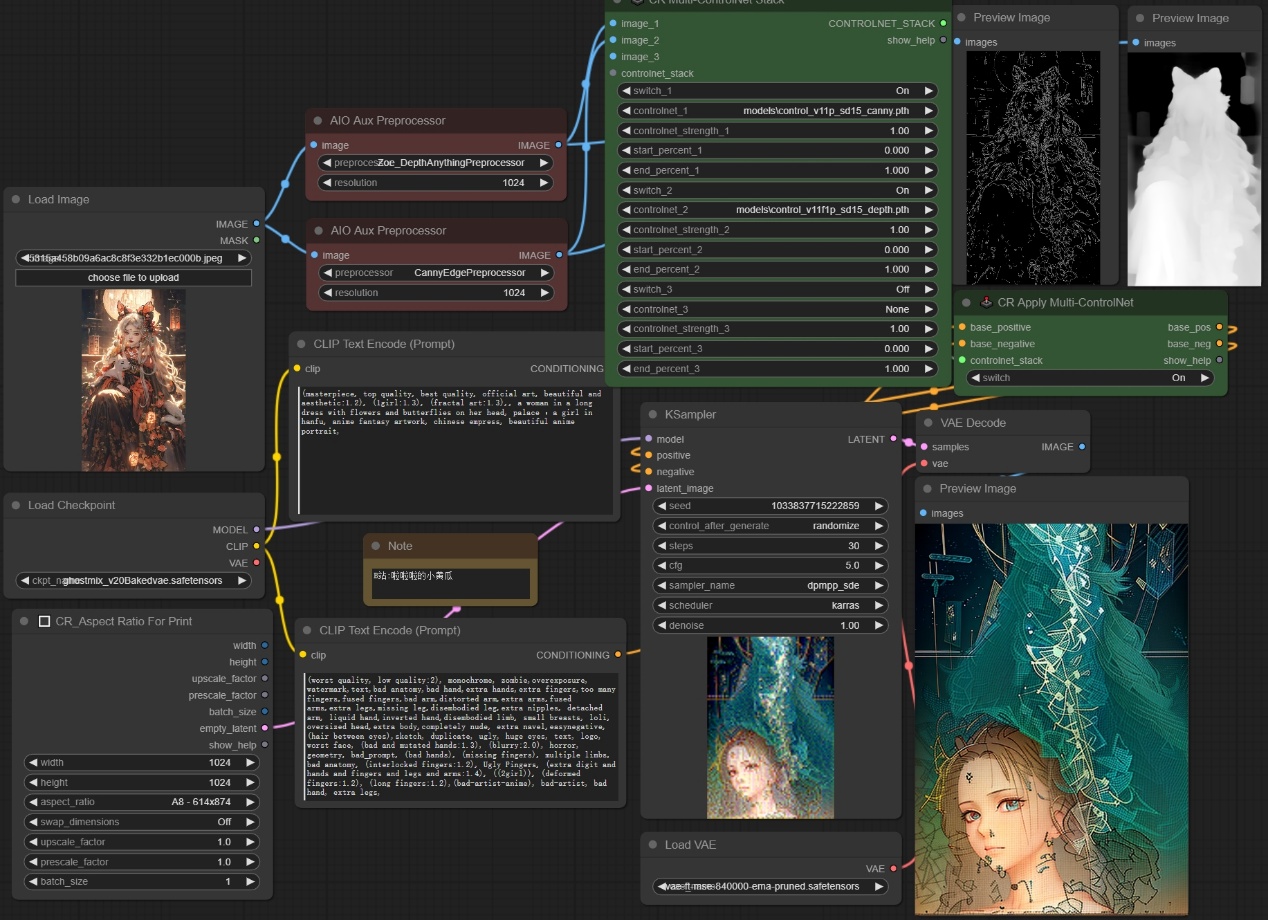
Task: Toggle swap_dimensions in the aspect ratio node
Action: pos(141,822)
